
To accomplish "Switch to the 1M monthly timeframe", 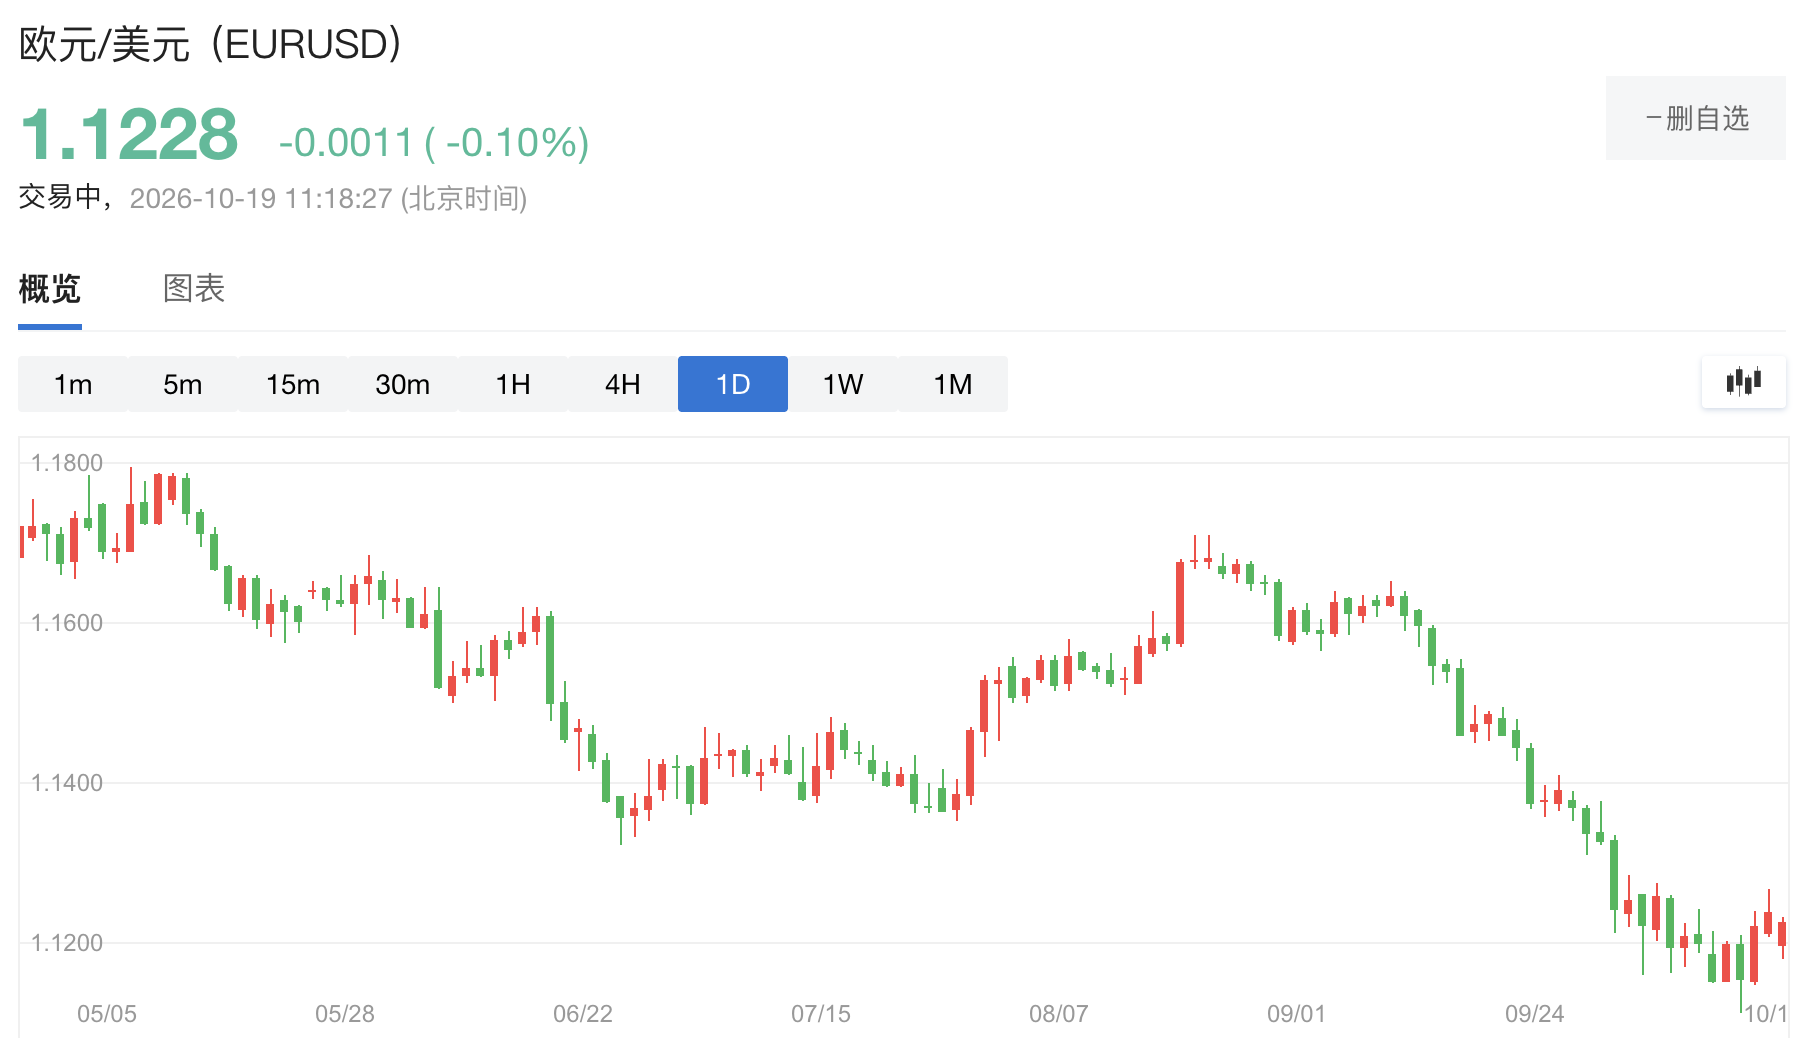I will [953, 384].
